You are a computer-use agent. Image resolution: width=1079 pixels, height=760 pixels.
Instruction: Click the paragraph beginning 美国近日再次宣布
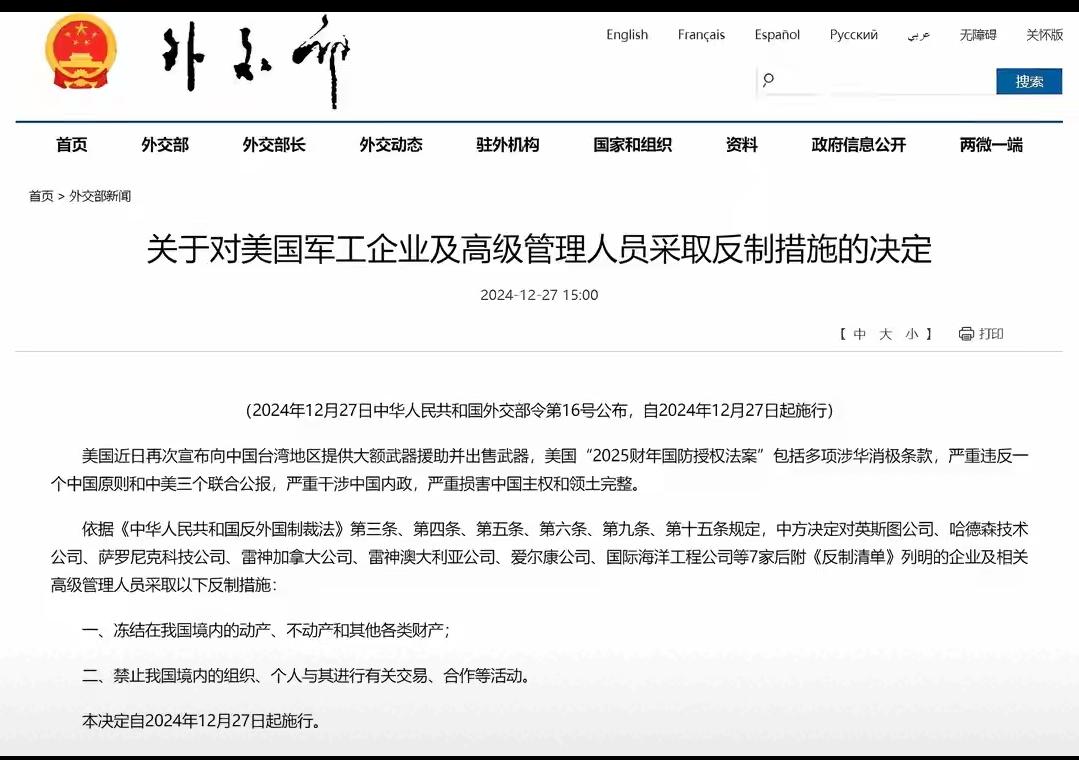coord(539,469)
